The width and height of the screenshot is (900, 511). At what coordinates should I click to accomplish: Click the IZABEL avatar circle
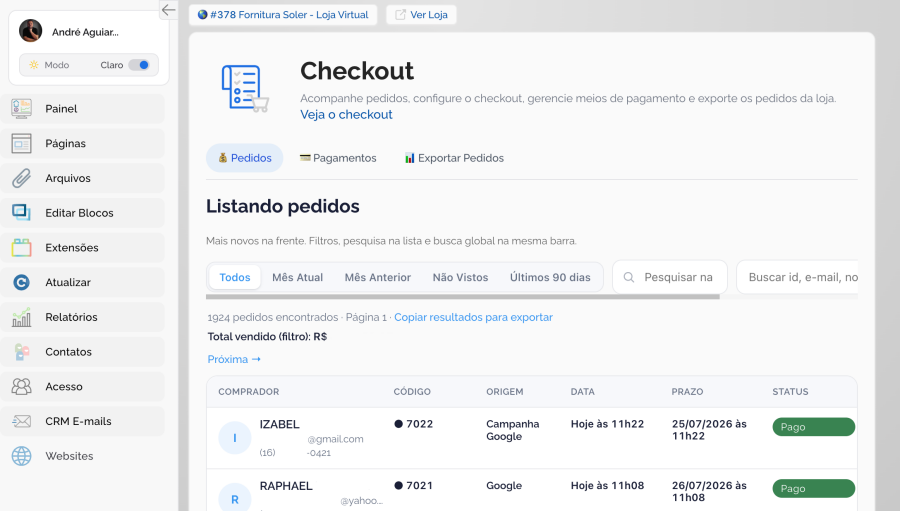(x=235, y=438)
